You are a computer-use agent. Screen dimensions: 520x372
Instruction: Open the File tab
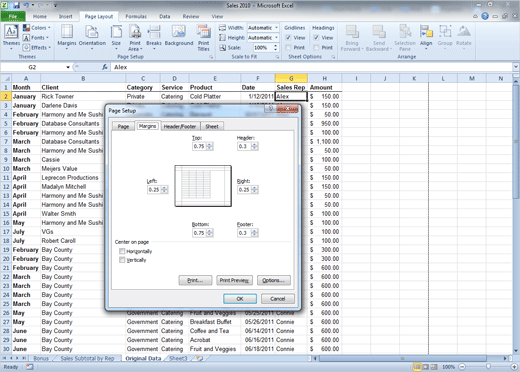(x=13, y=16)
